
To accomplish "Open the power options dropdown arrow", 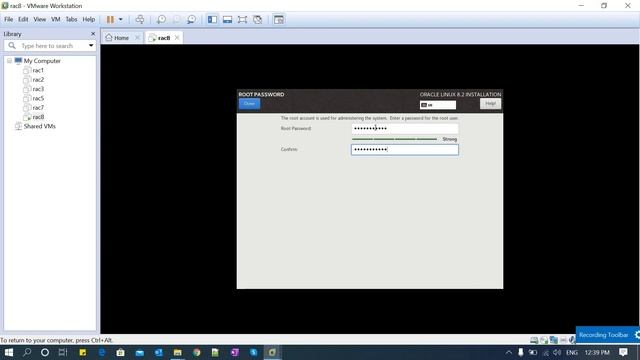I will tap(120, 20).
